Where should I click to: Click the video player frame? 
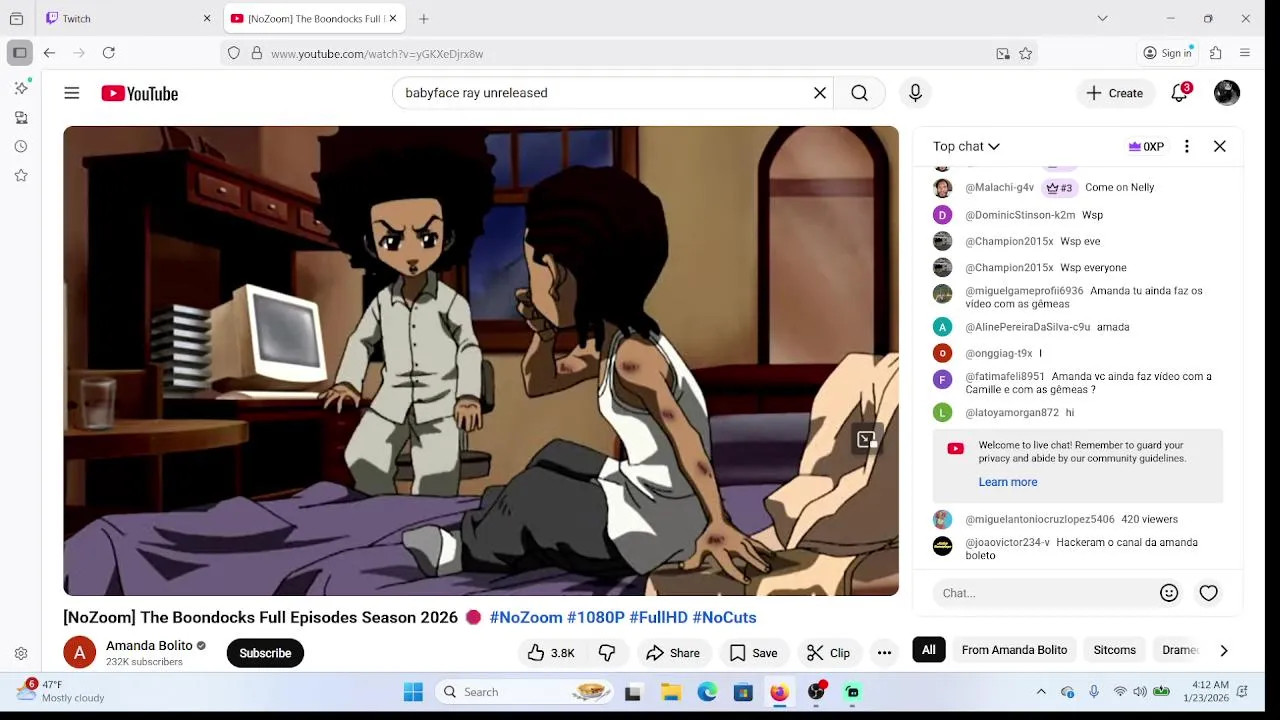click(481, 361)
